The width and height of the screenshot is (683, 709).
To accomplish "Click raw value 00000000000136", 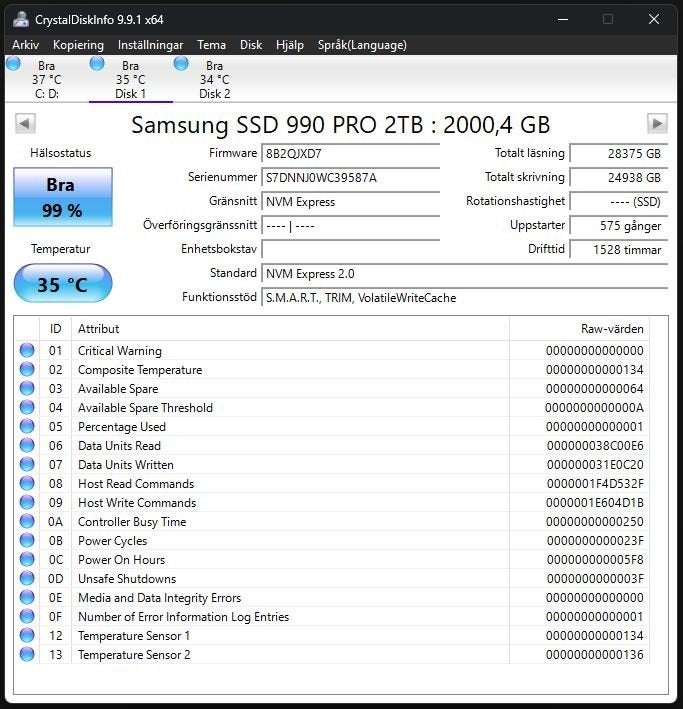I will coord(594,654).
